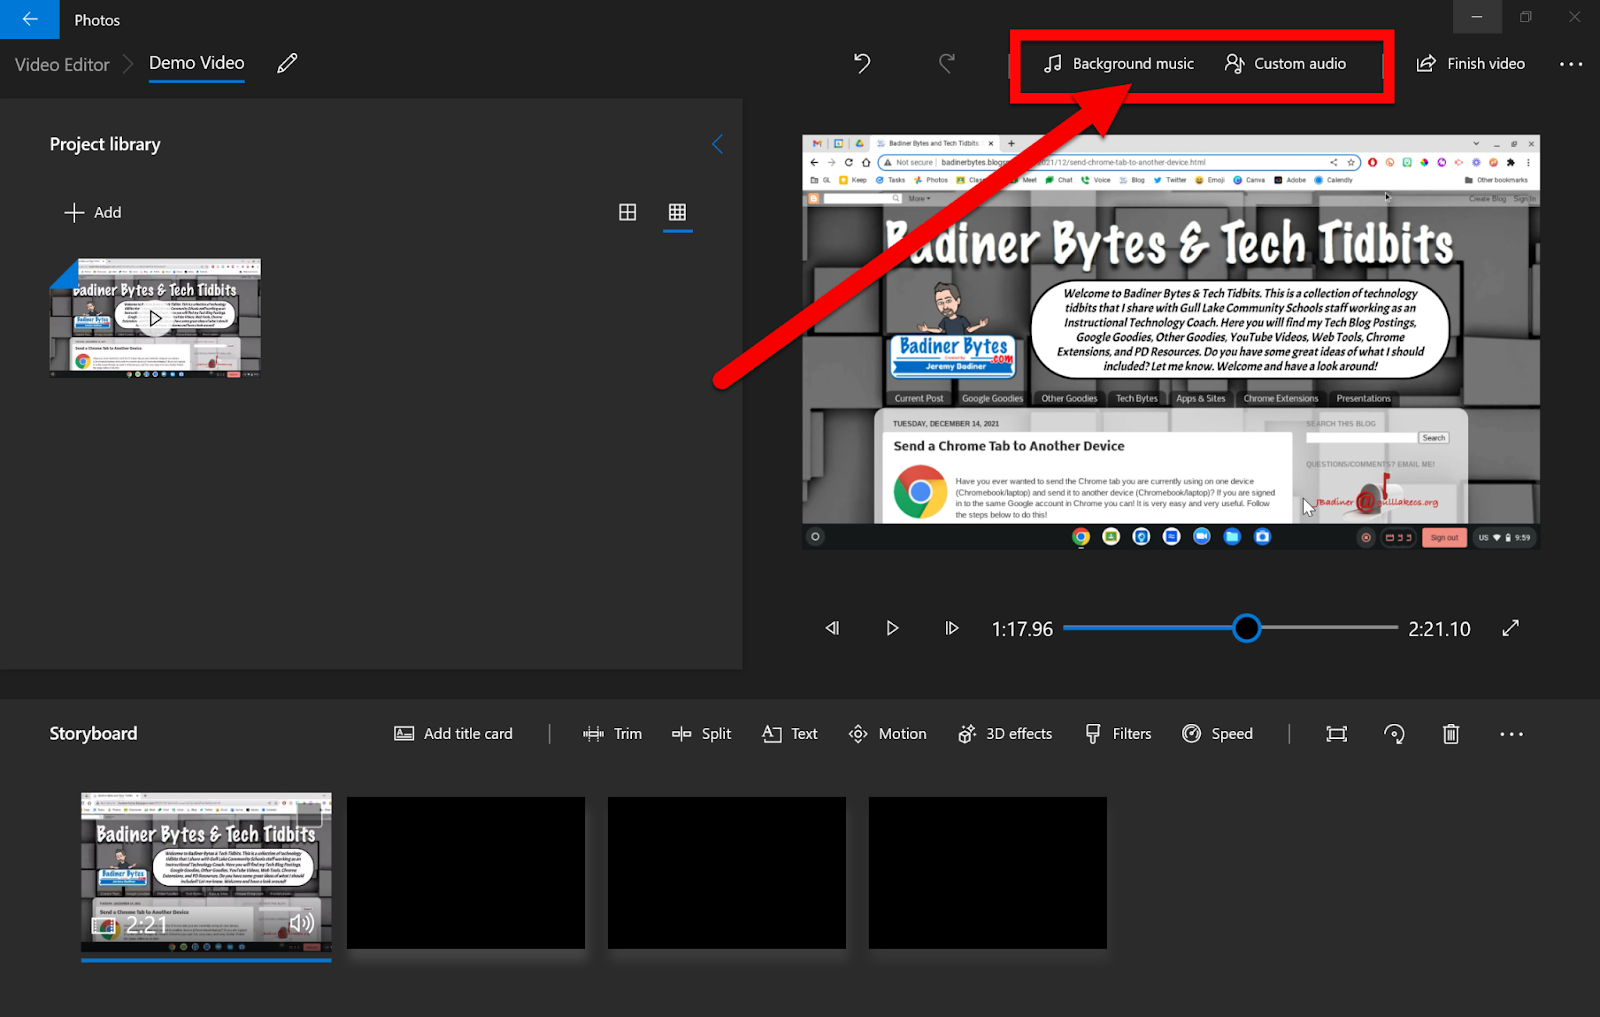Switch library to small grid view
Viewport: 1600px width, 1017px height.
point(677,212)
